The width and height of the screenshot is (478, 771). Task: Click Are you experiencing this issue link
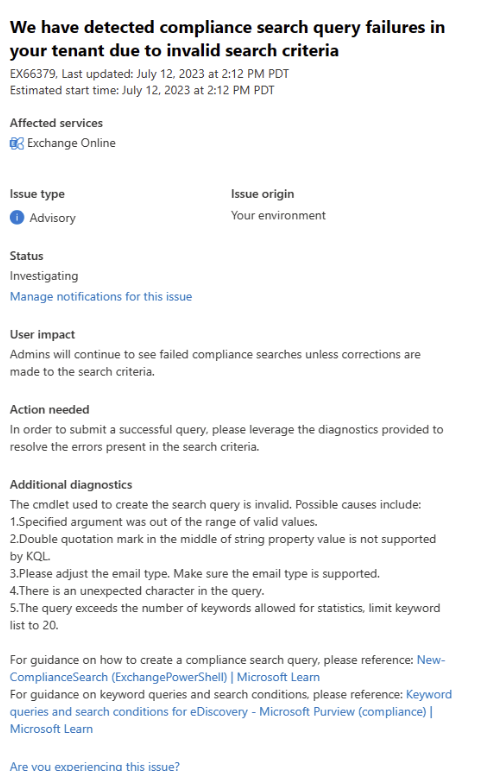[x=95, y=765]
